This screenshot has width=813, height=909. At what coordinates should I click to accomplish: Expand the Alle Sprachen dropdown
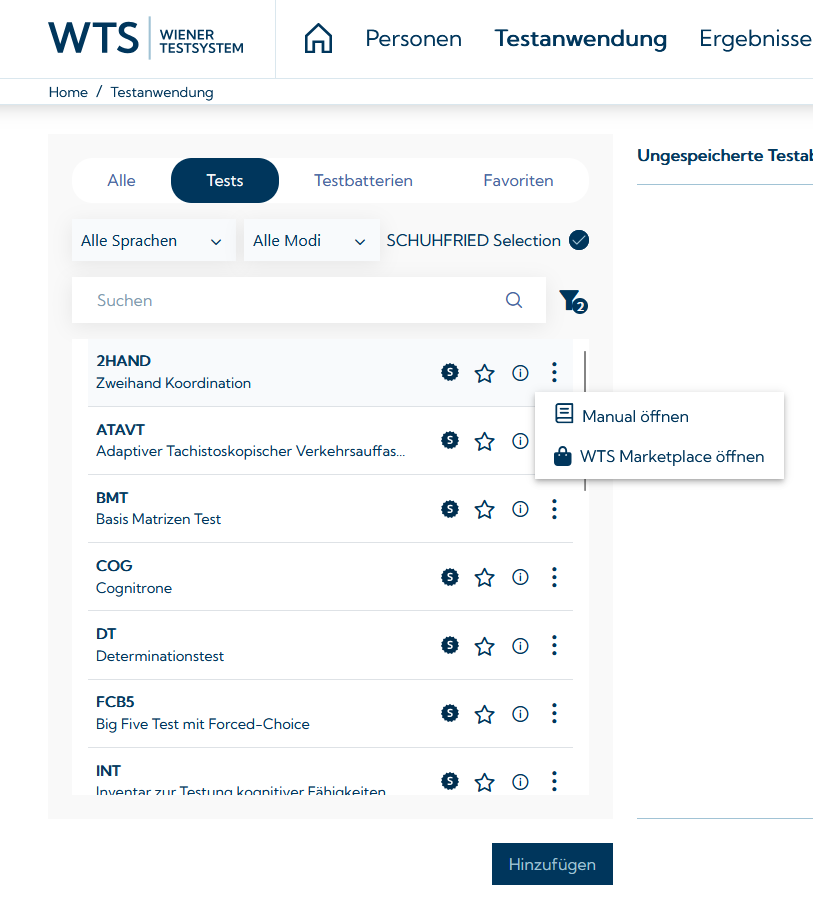153,241
